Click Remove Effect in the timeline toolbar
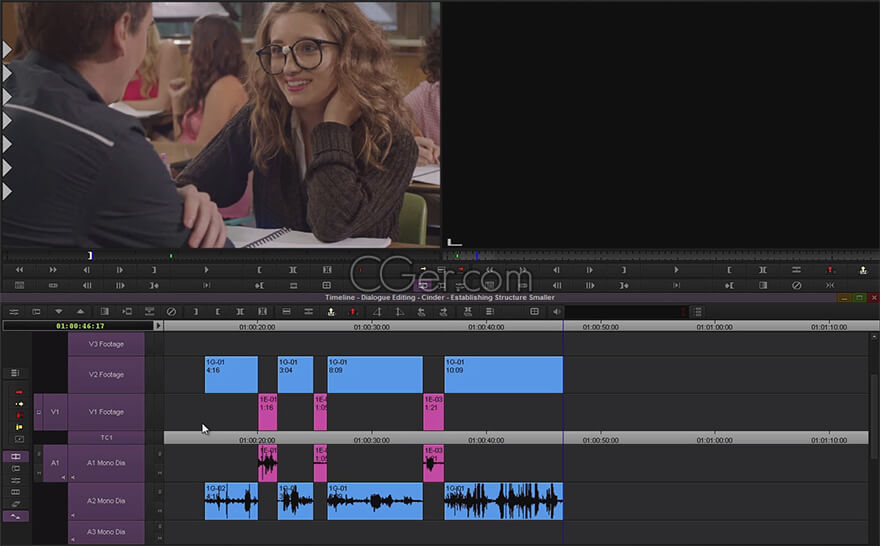The width and height of the screenshot is (880, 546). 172,311
